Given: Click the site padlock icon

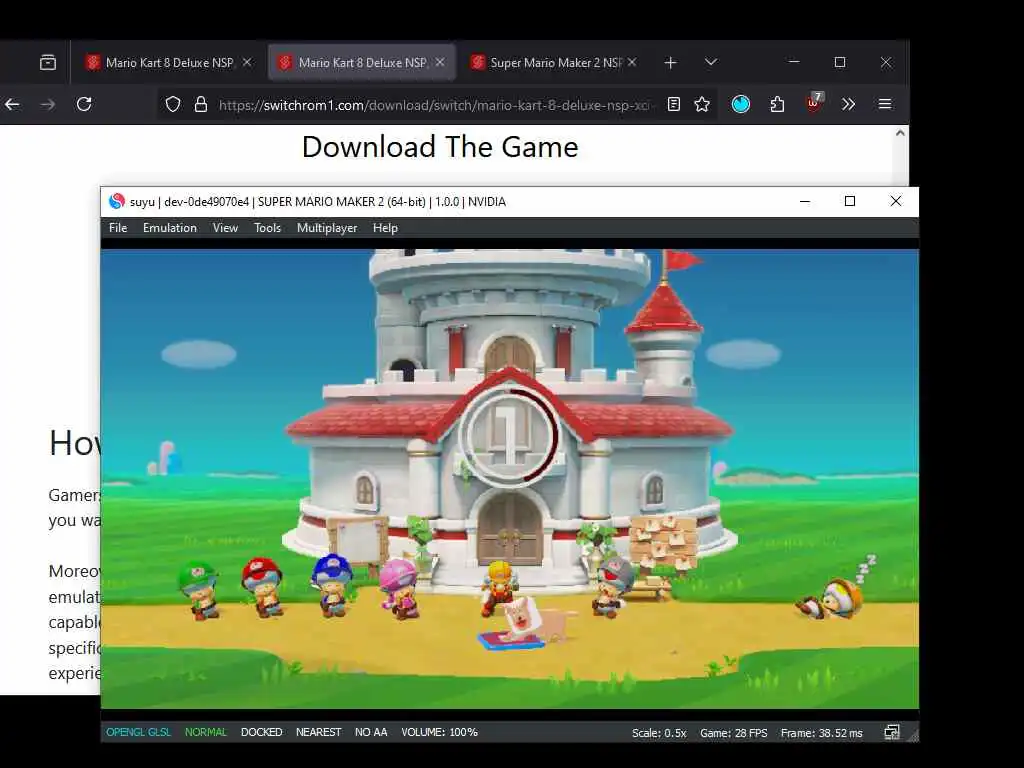Looking at the screenshot, I should [x=201, y=104].
